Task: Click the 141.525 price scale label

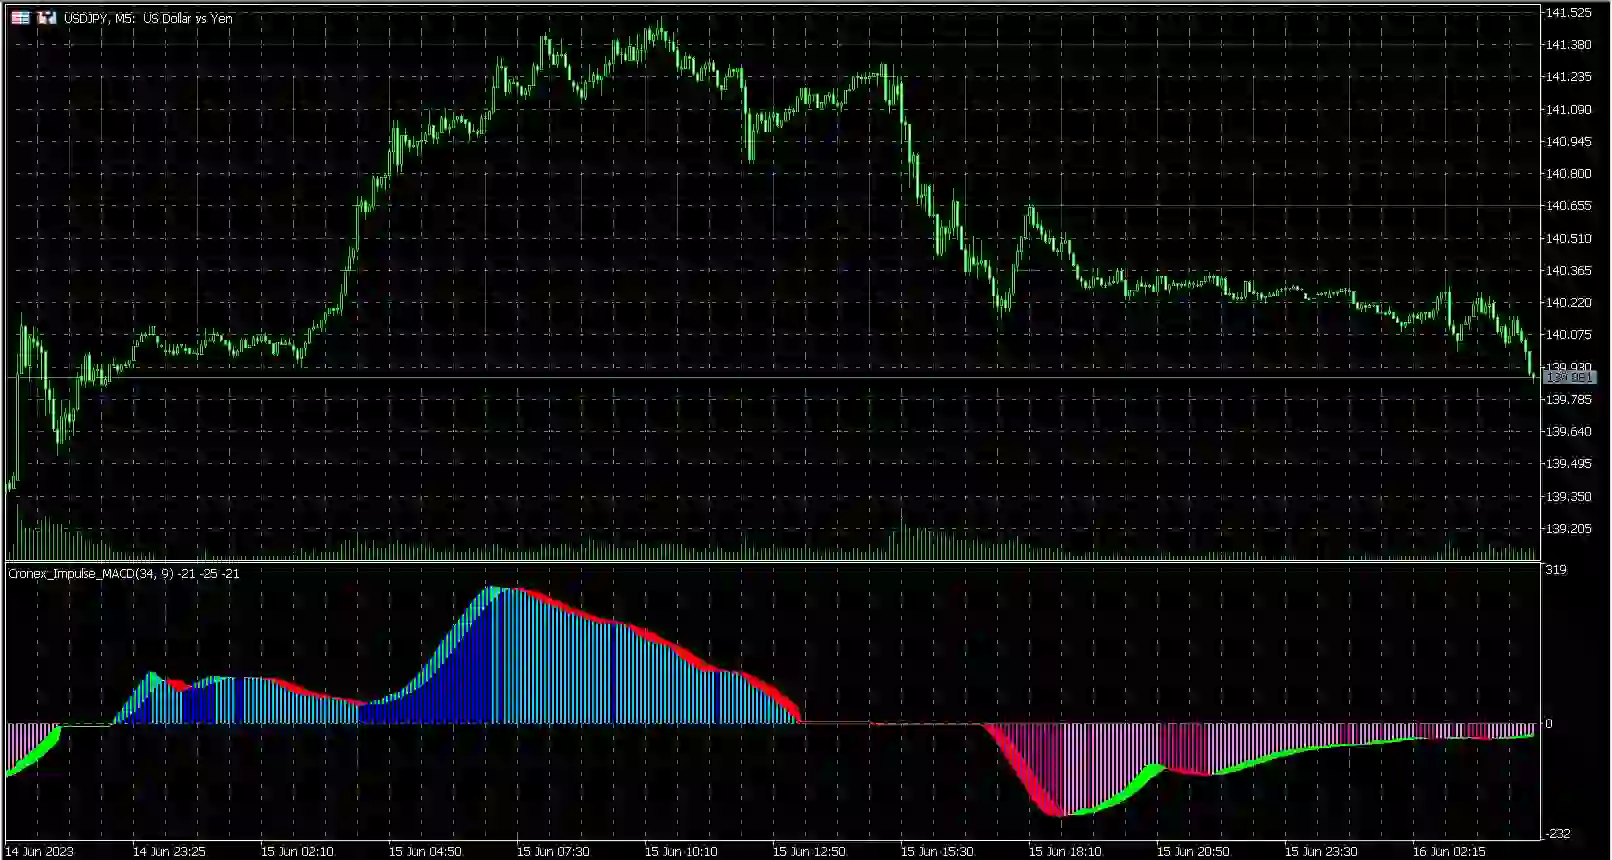Action: point(1568,13)
